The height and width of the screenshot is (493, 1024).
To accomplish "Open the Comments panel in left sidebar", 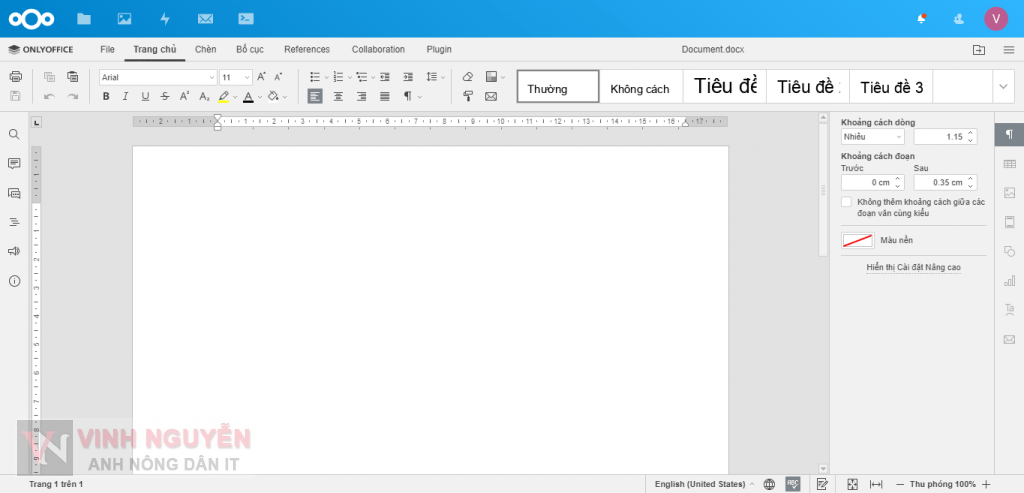I will point(14,163).
